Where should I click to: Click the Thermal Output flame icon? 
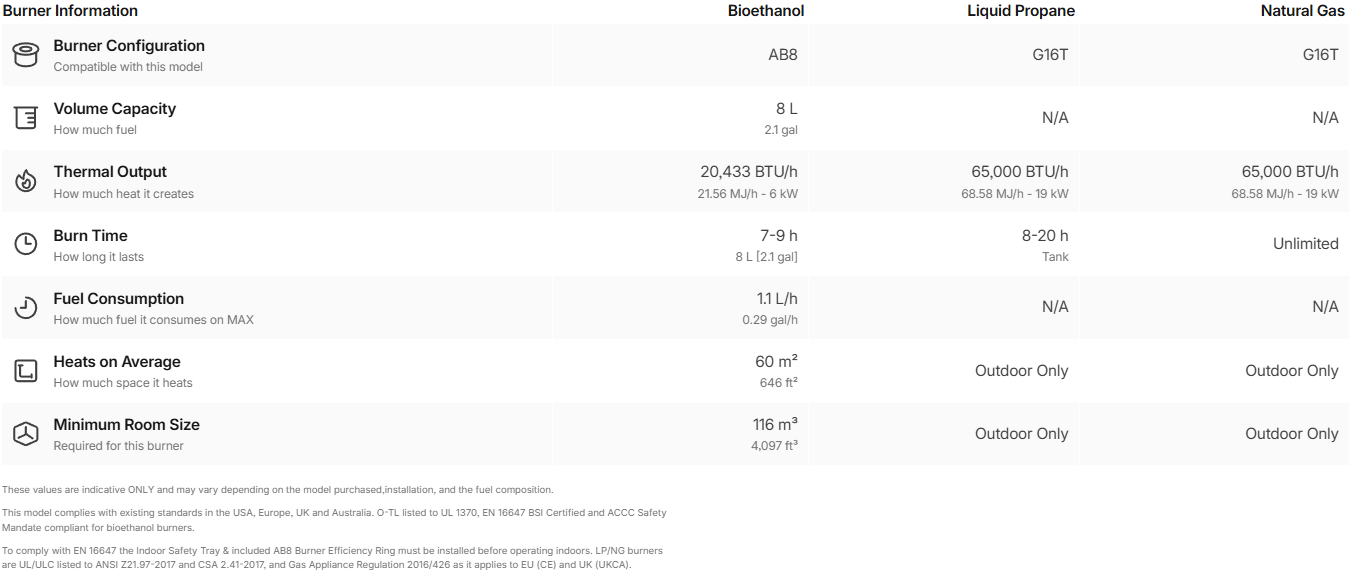coord(25,181)
